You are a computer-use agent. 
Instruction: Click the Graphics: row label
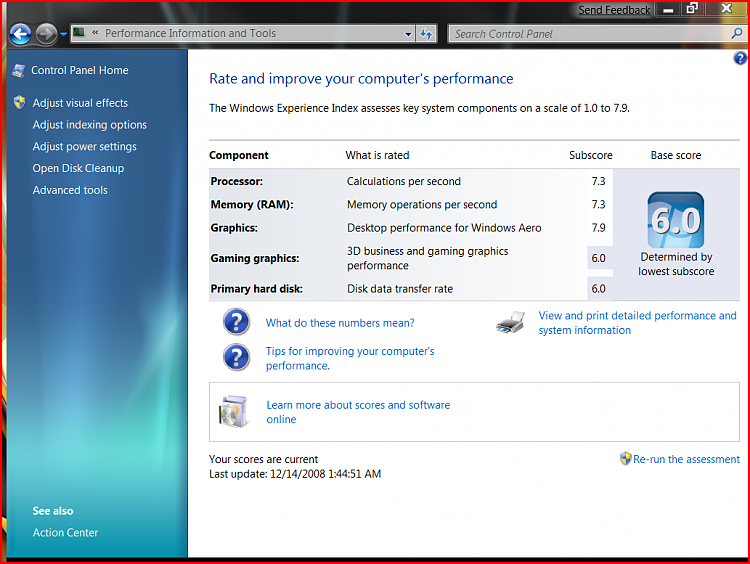click(x=234, y=228)
